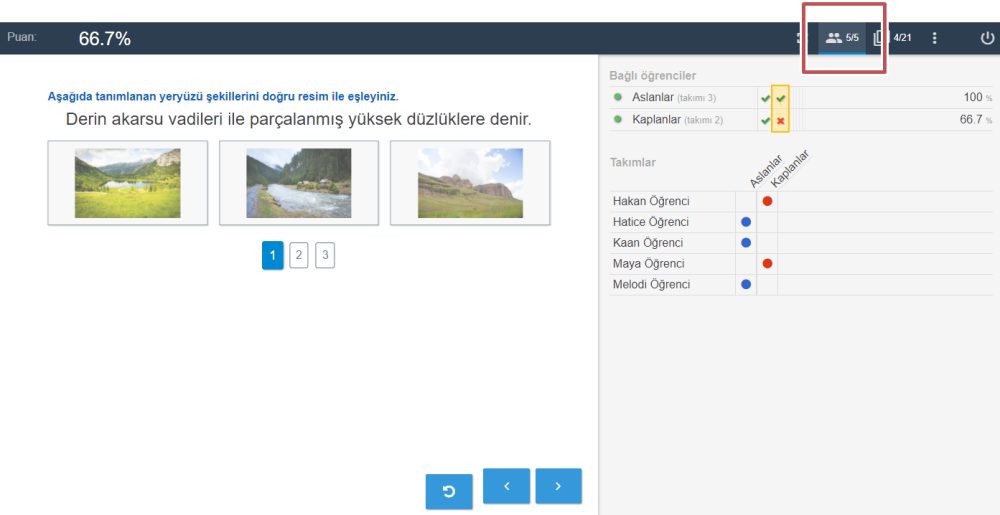Click the reset exercise circular arrow button
The image size is (1000, 515).
click(449, 491)
